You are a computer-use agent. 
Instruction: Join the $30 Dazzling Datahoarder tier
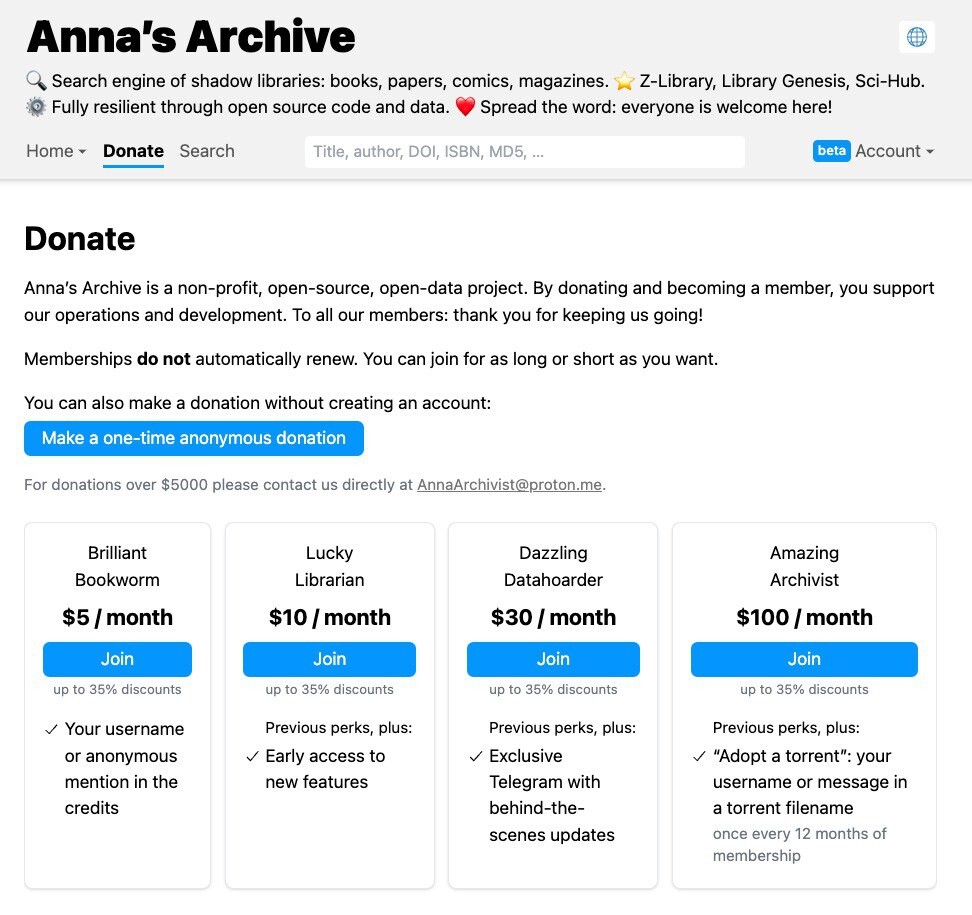(x=553, y=659)
